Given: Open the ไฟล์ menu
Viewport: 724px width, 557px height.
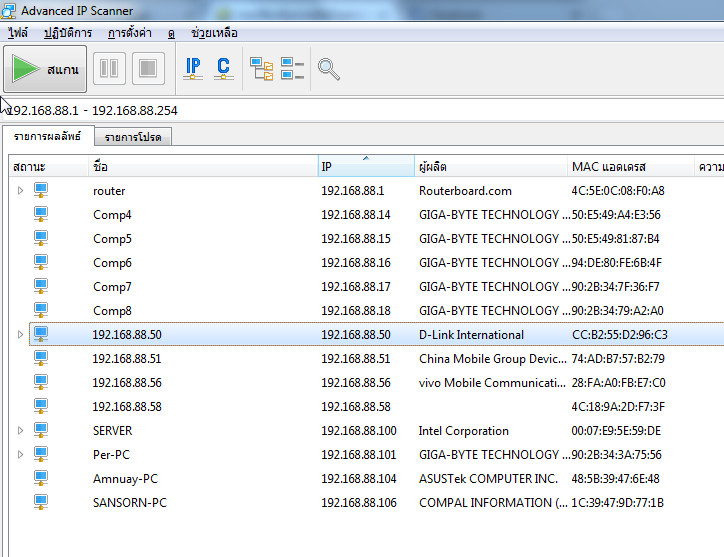Looking at the screenshot, I should point(18,33).
